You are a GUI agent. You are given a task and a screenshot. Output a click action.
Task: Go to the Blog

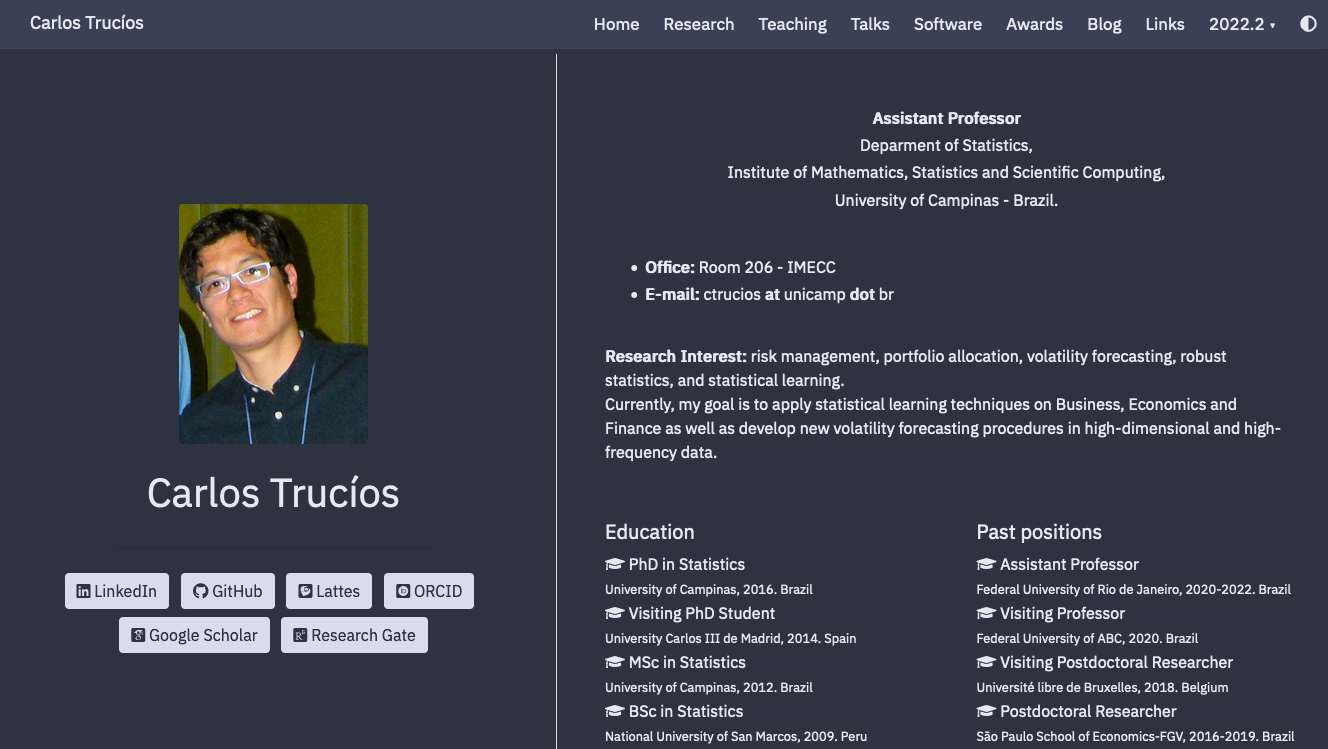click(1104, 24)
